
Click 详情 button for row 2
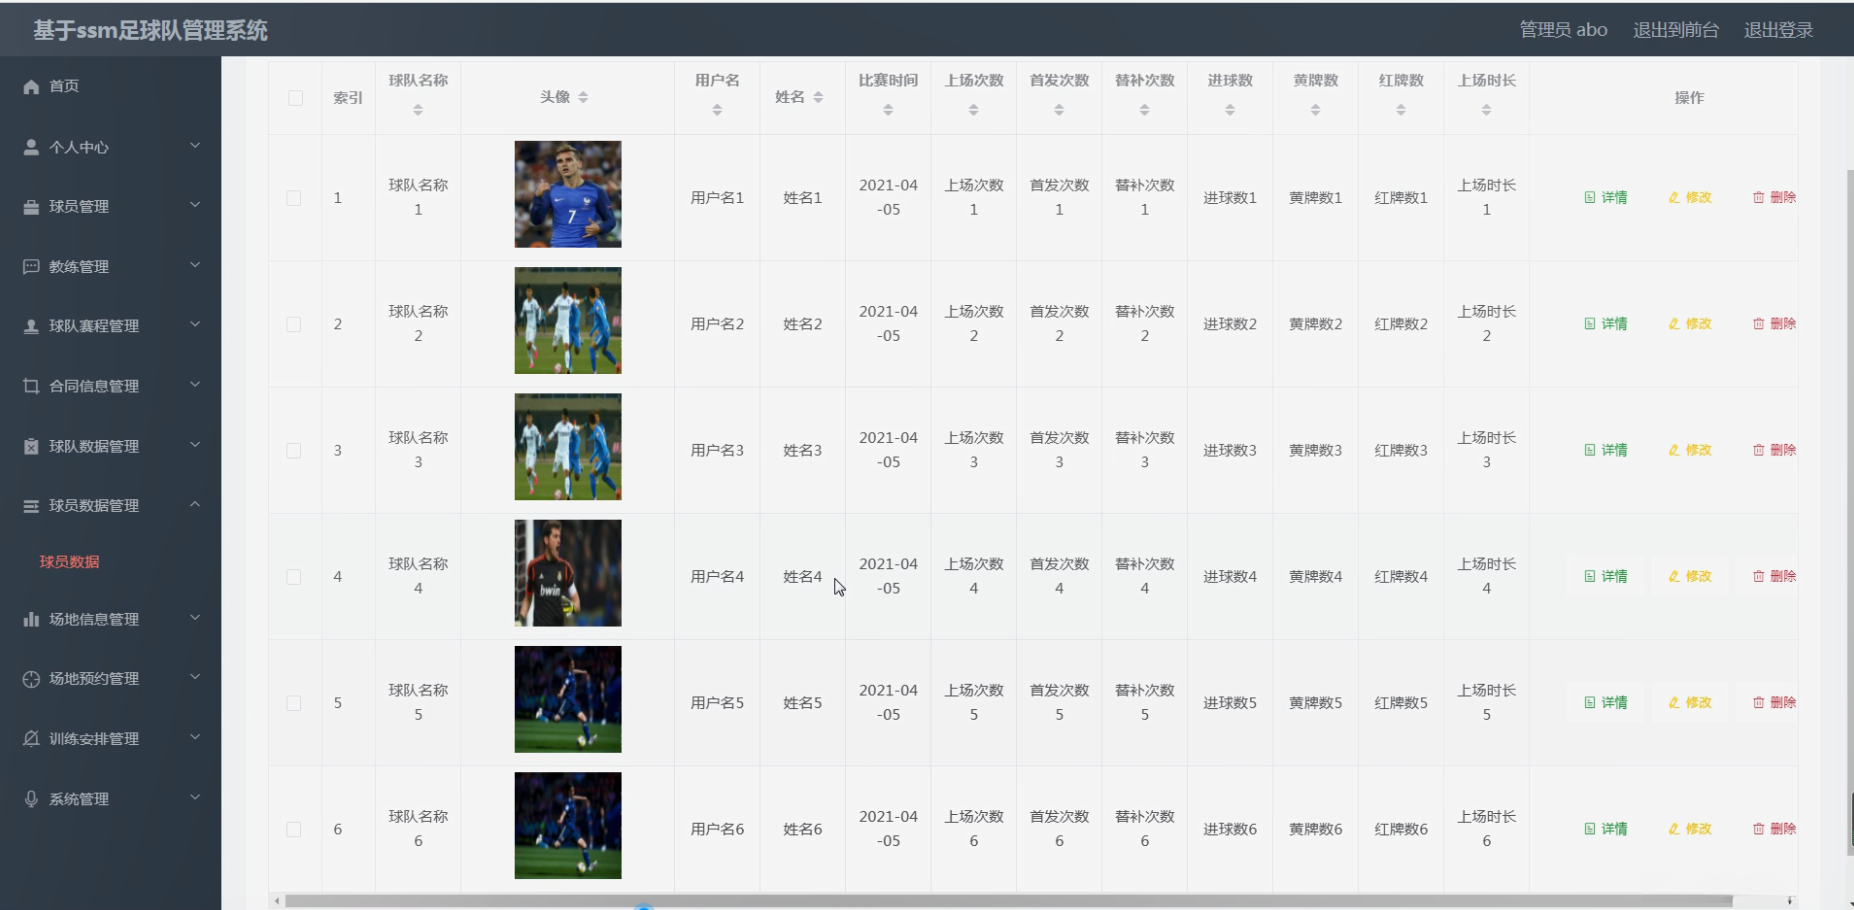tap(1606, 324)
